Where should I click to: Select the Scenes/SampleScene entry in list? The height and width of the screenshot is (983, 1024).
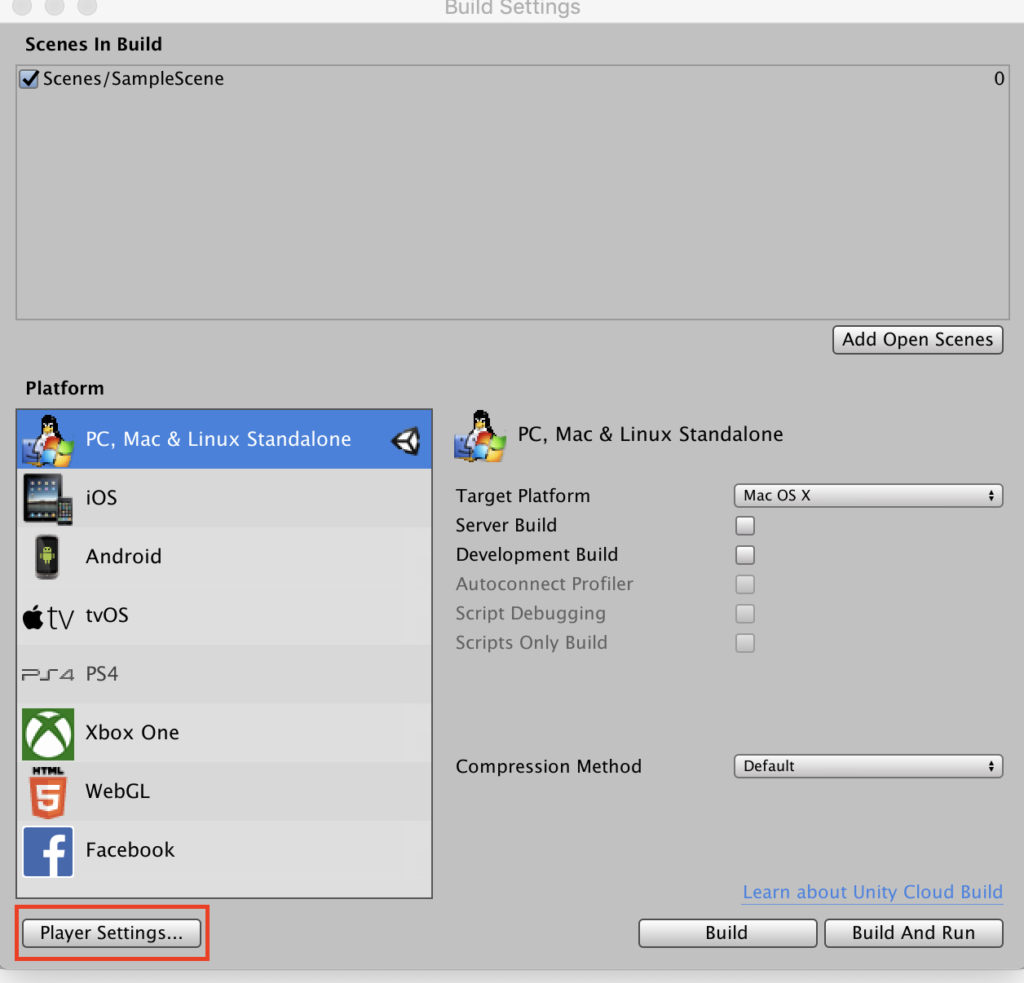(133, 79)
